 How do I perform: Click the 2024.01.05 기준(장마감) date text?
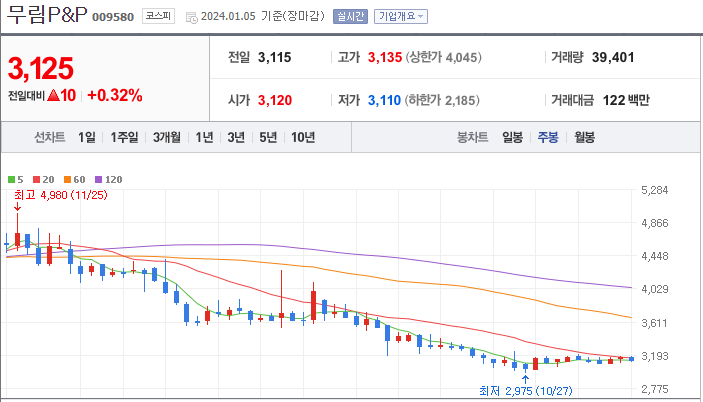pyautogui.click(x=263, y=16)
